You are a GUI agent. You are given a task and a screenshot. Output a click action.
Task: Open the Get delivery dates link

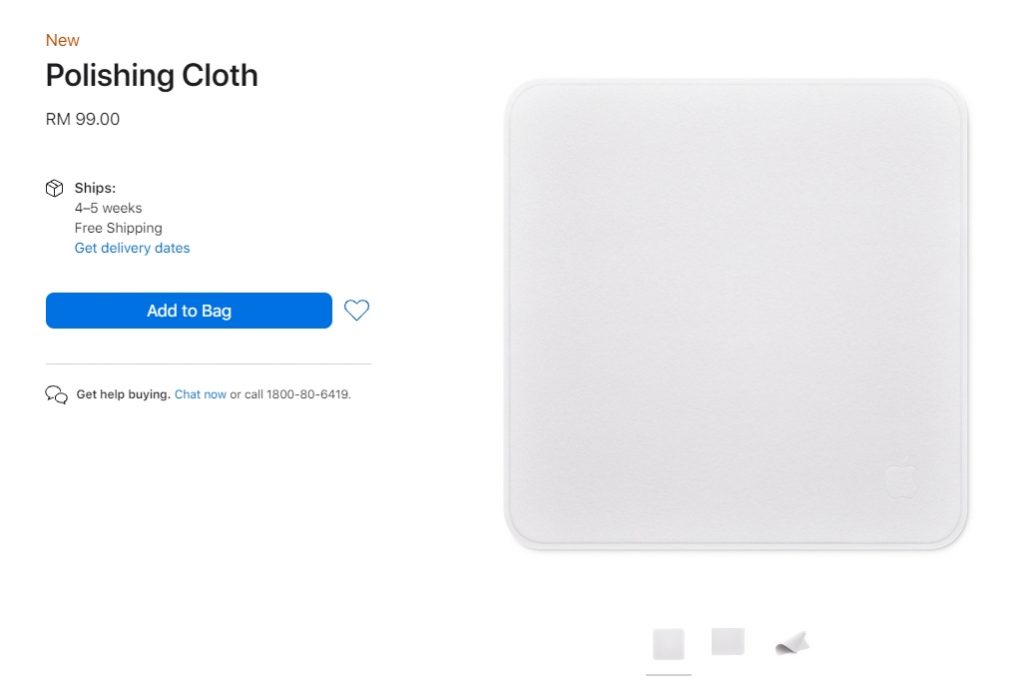[x=132, y=248]
